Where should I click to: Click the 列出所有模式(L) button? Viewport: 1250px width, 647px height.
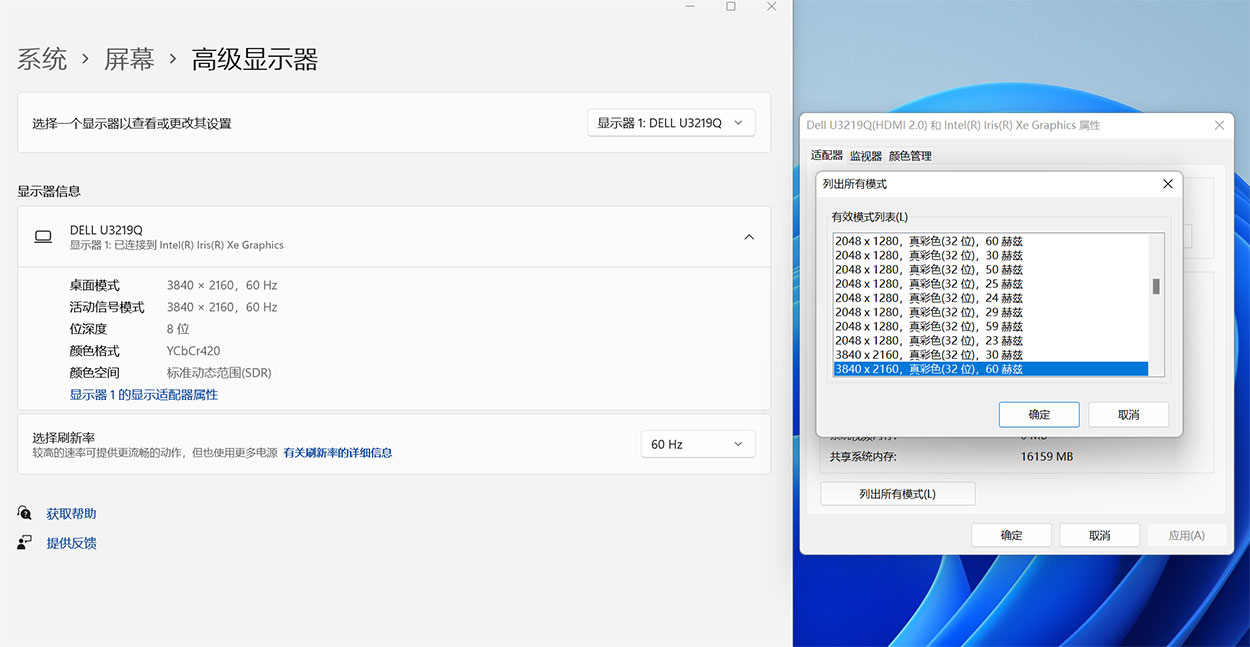click(897, 493)
